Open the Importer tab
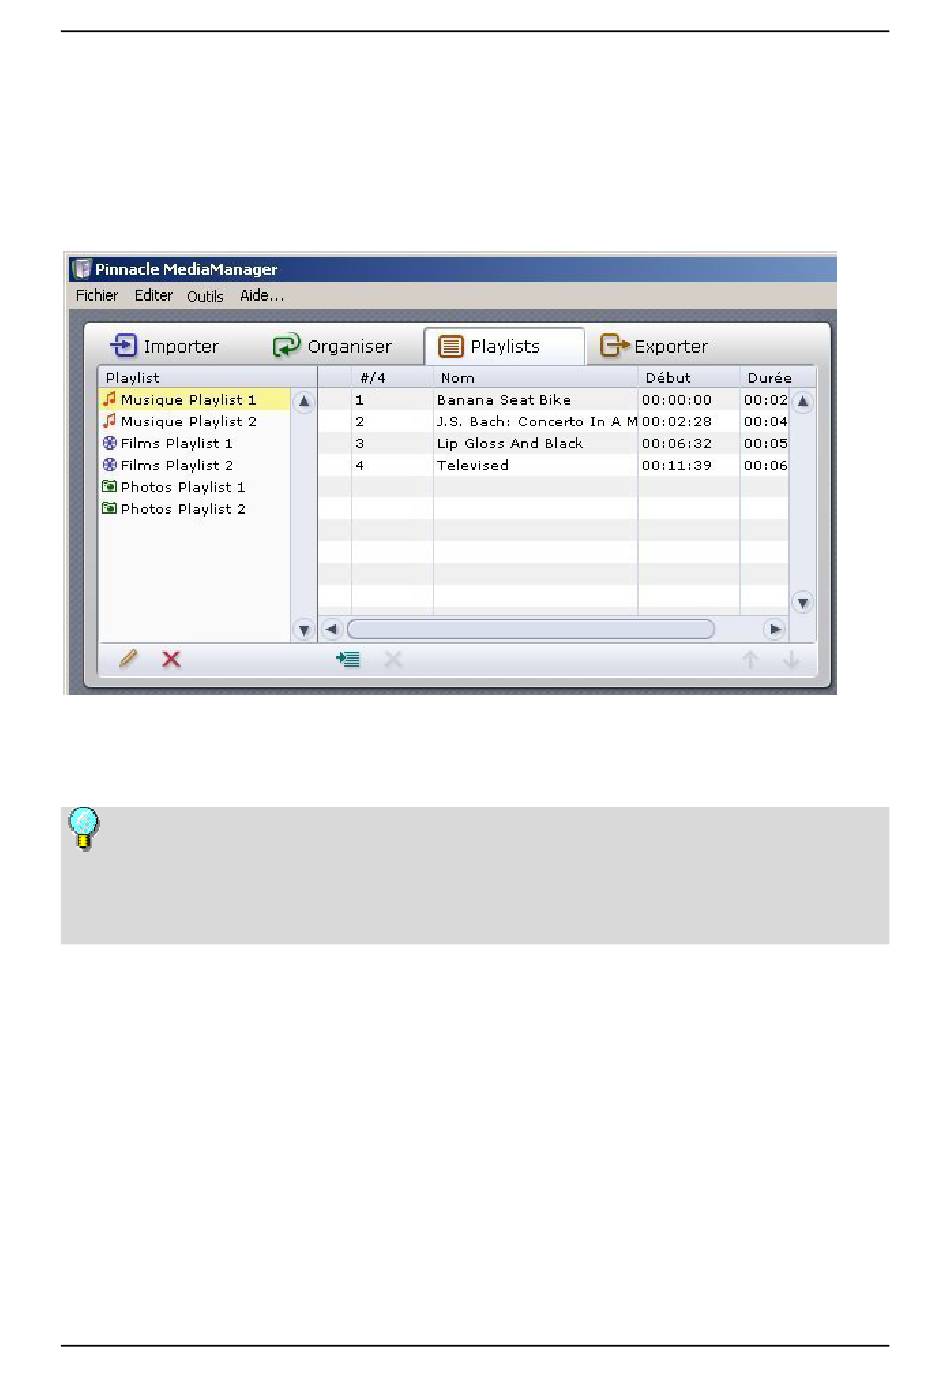950x1398 pixels. coord(164,346)
